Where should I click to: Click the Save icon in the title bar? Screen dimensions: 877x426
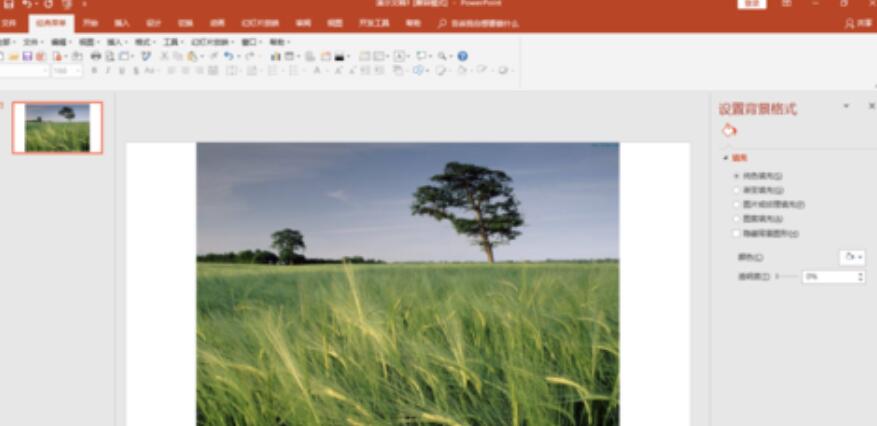point(6,5)
